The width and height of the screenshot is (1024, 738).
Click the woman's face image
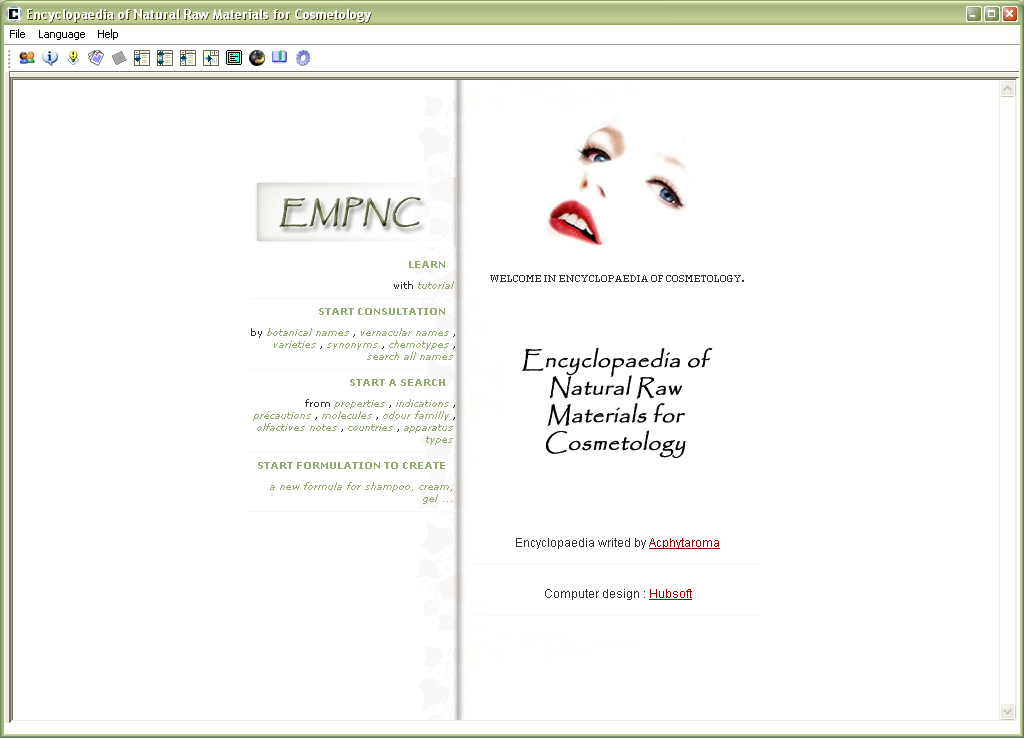[x=618, y=184]
